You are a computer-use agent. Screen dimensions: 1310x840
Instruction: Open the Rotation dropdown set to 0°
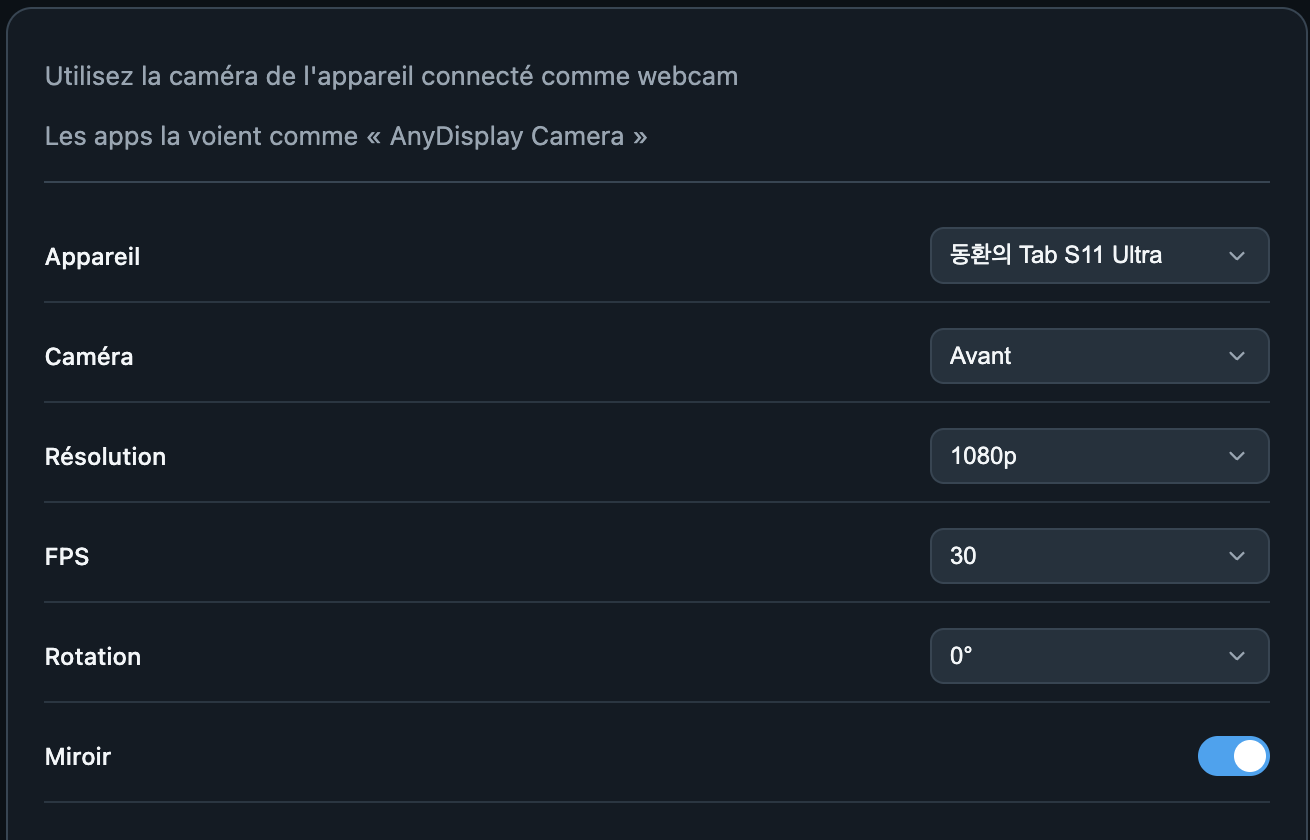[x=1100, y=656]
